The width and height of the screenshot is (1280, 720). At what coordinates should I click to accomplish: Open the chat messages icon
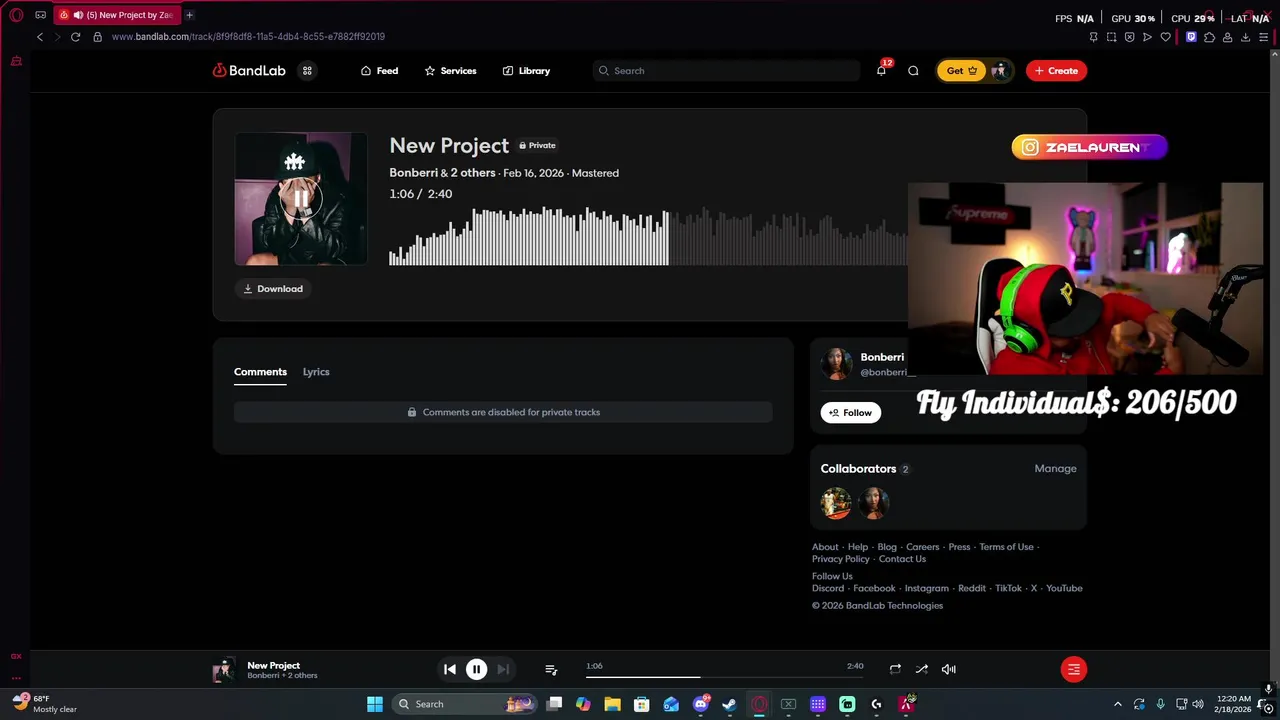913,71
